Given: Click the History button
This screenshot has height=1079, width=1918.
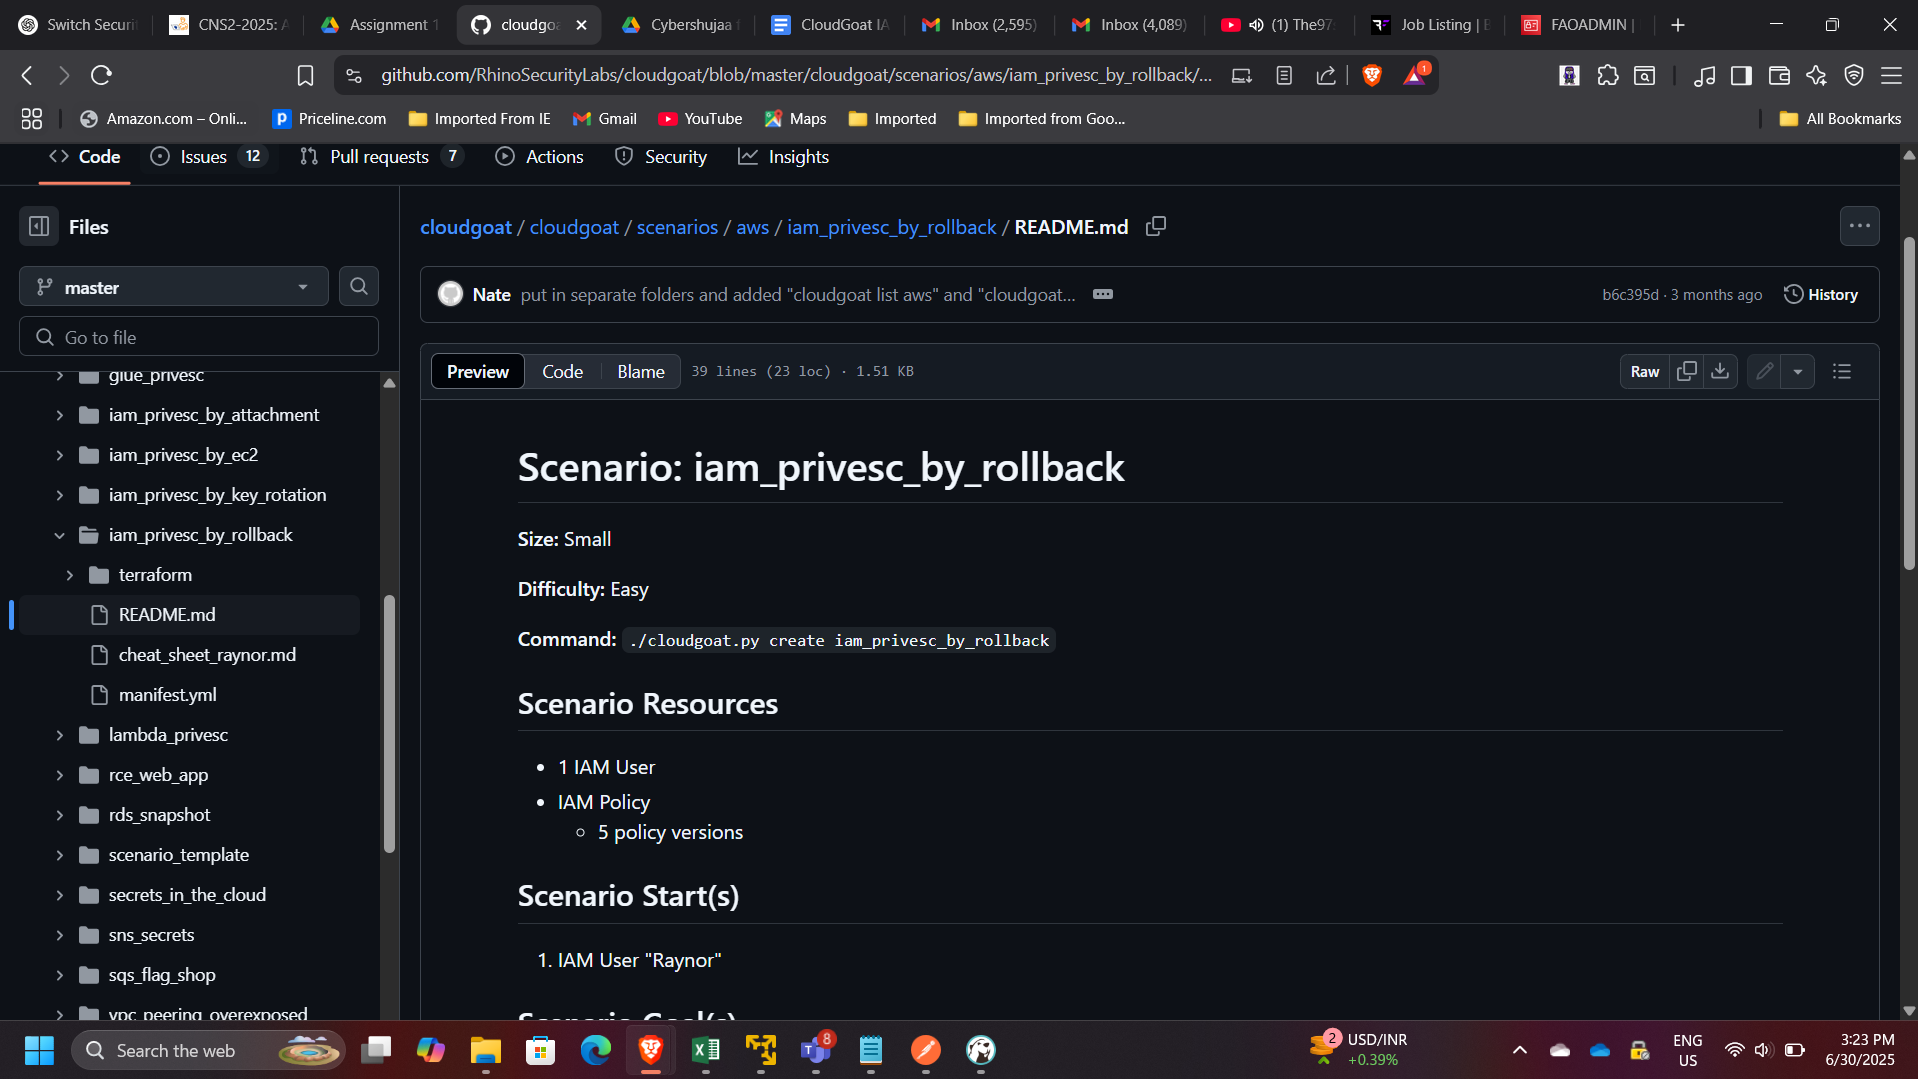Looking at the screenshot, I should (x=1821, y=293).
